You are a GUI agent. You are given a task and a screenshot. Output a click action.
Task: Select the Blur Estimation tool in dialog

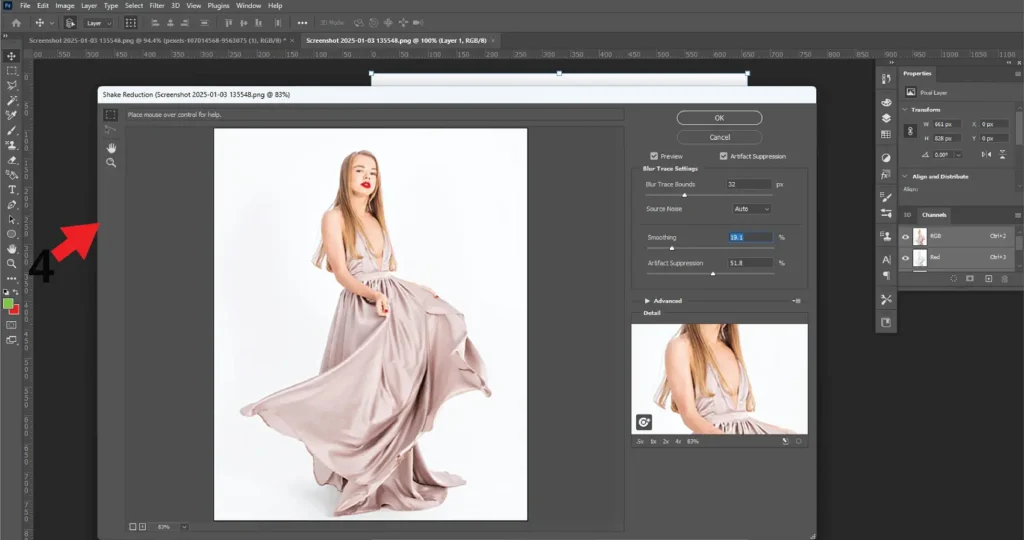pyautogui.click(x=111, y=115)
